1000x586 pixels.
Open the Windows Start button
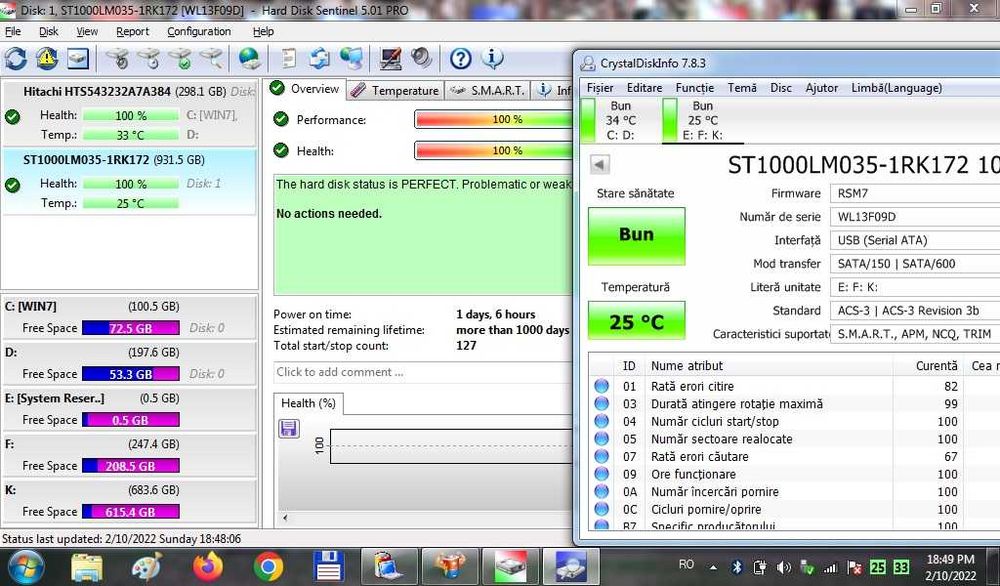point(24,566)
